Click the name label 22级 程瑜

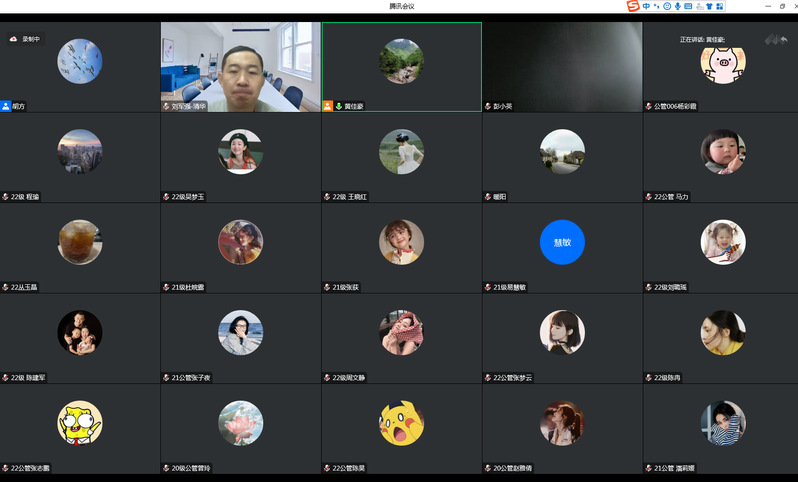(26, 197)
